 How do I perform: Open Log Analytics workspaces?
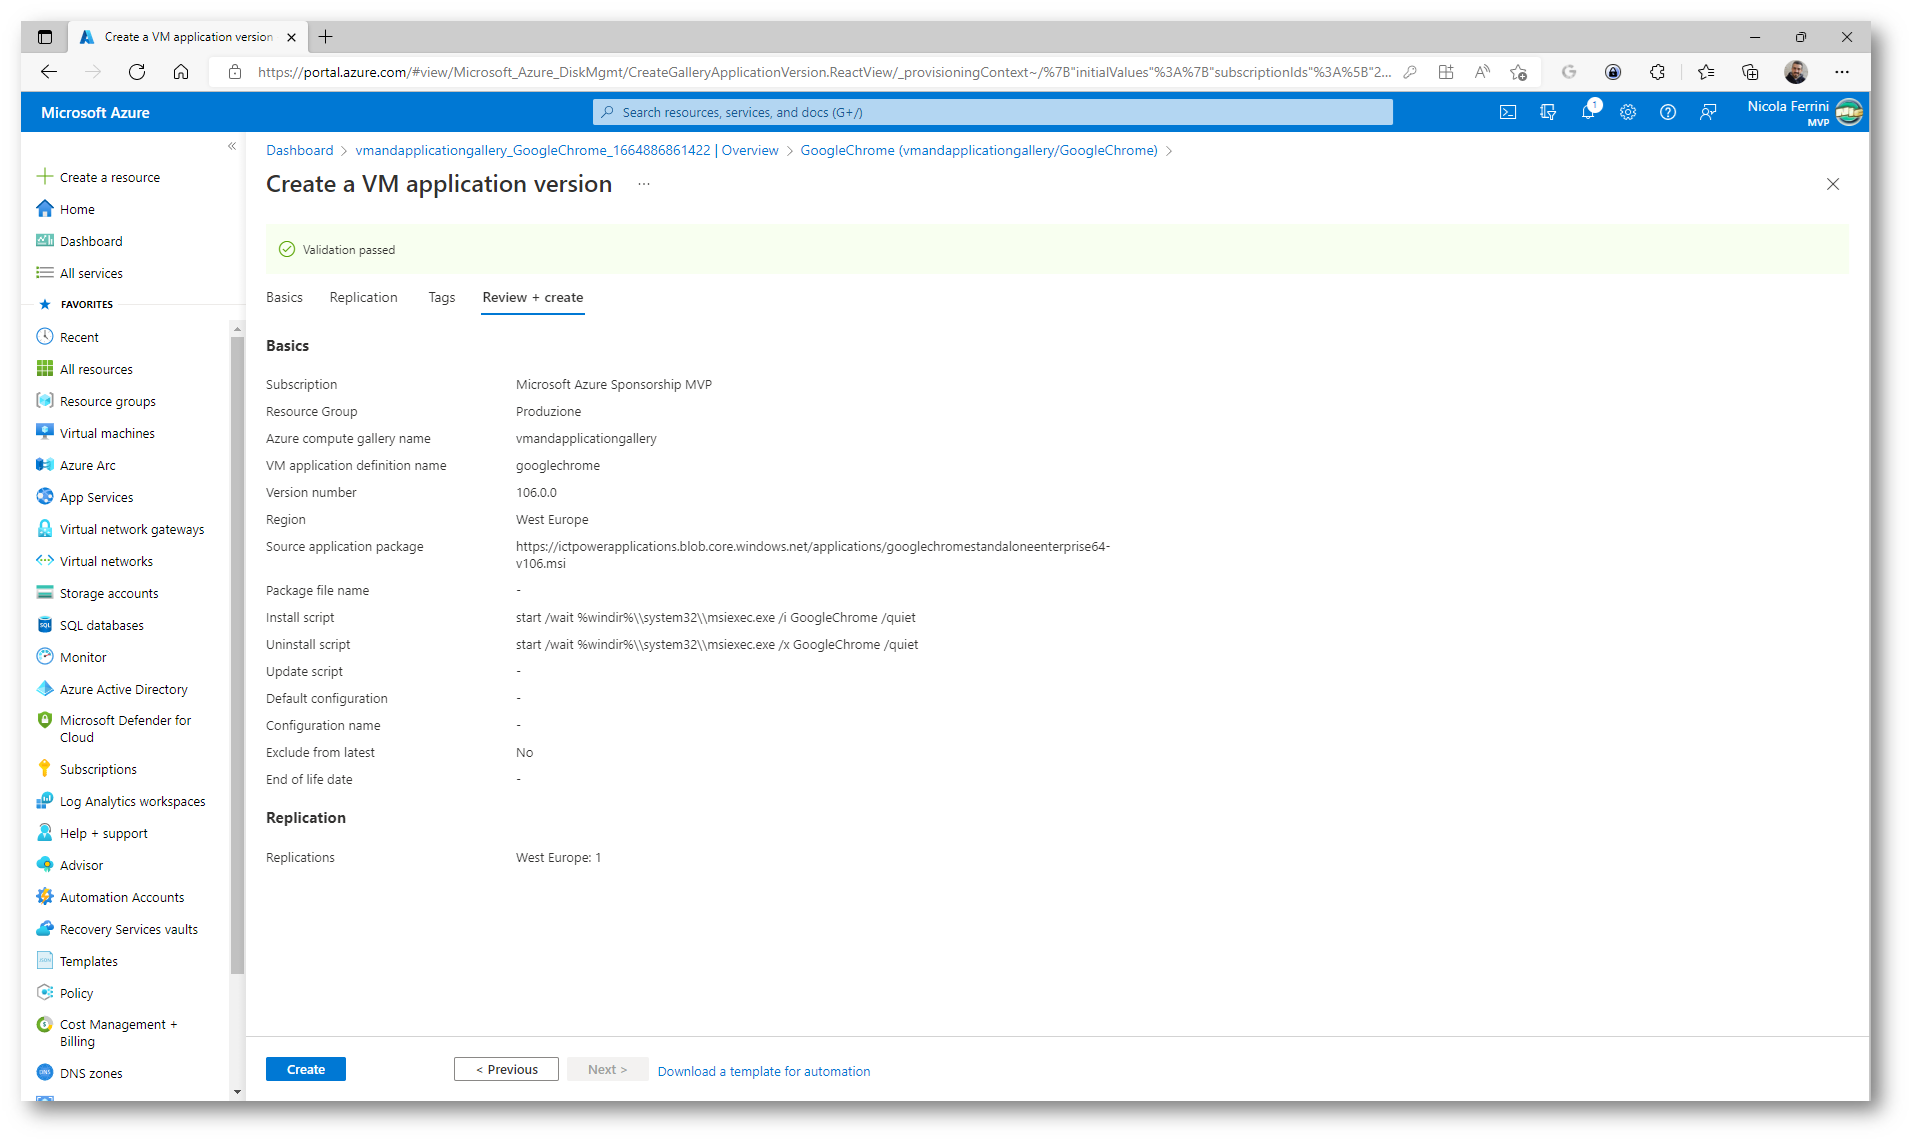click(121, 801)
